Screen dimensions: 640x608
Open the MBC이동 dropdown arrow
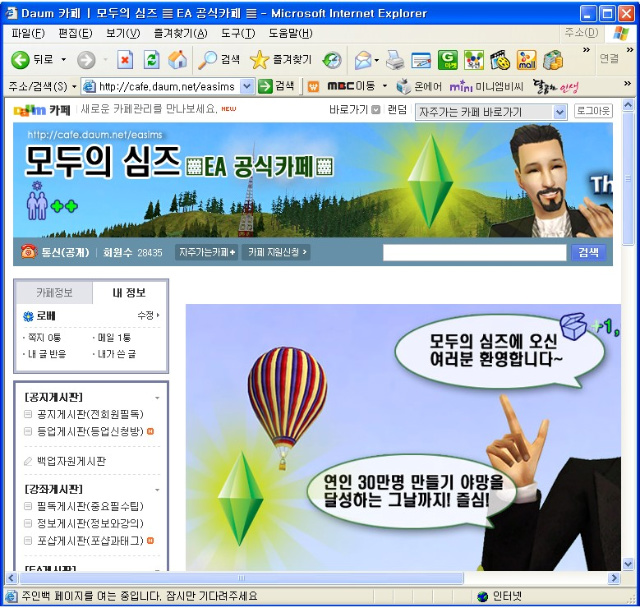pos(384,86)
